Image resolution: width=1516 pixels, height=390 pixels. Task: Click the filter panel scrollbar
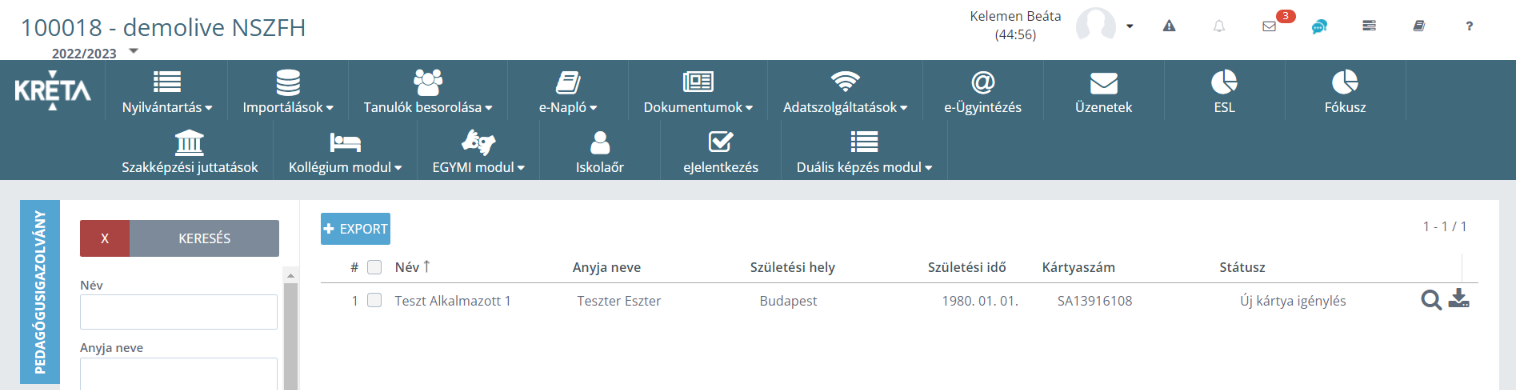click(x=291, y=330)
